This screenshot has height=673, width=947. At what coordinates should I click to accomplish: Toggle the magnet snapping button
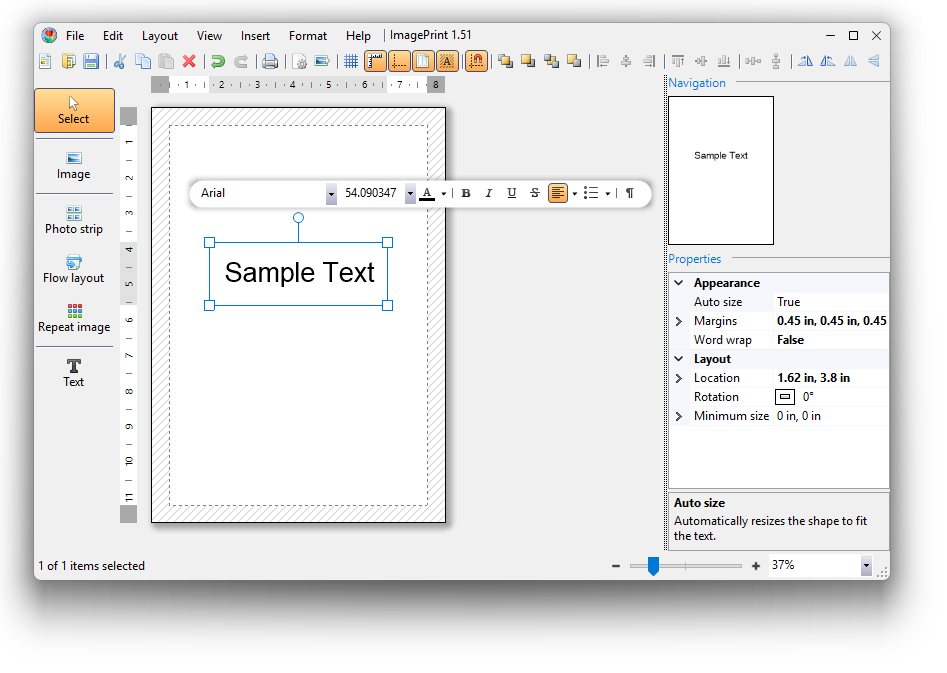click(x=477, y=61)
